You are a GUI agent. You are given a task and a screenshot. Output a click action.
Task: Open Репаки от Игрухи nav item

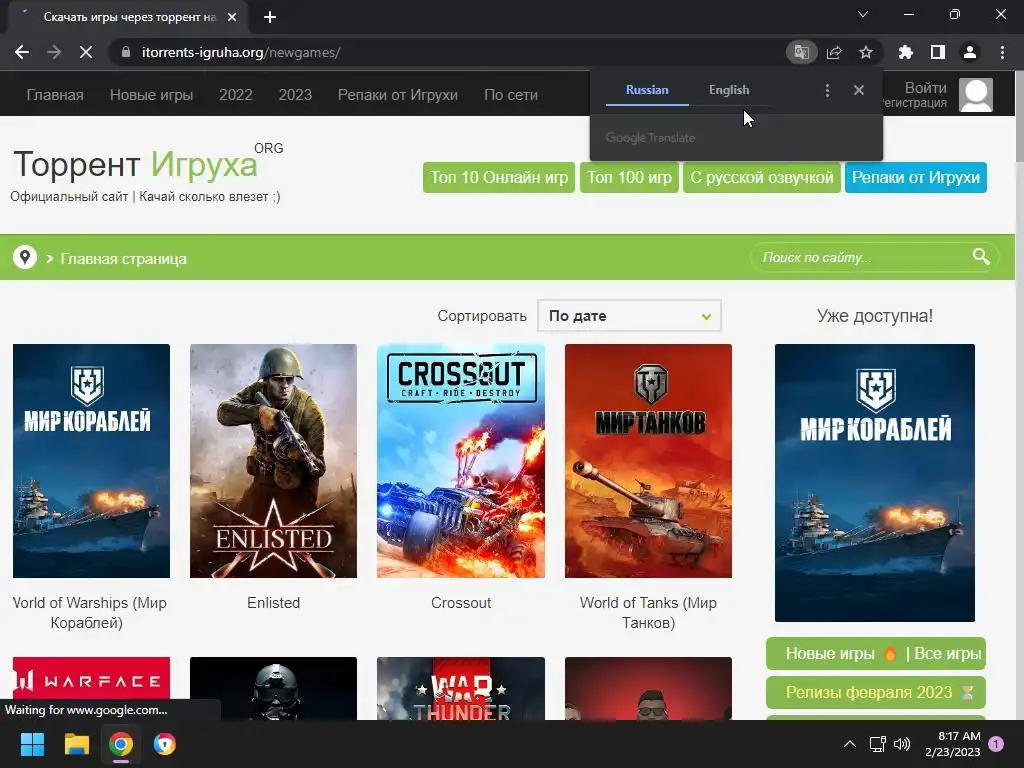[398, 95]
